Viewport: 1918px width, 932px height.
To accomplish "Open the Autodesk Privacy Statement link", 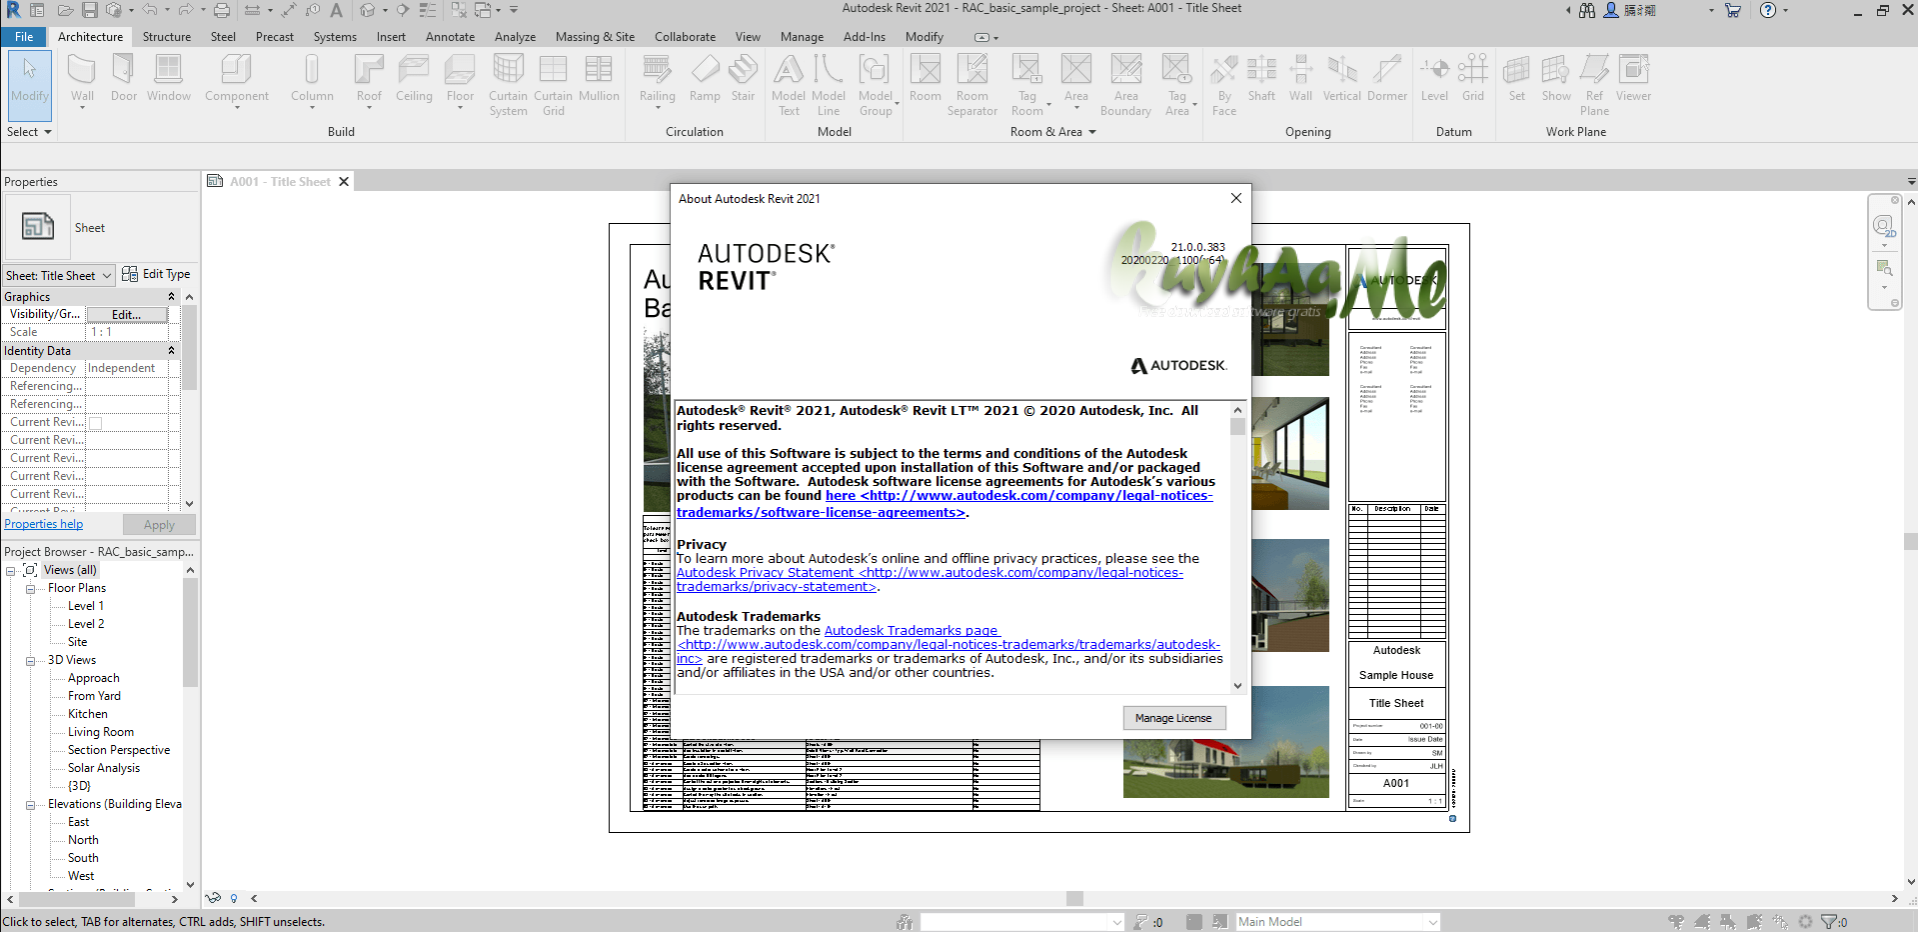I will click(929, 580).
